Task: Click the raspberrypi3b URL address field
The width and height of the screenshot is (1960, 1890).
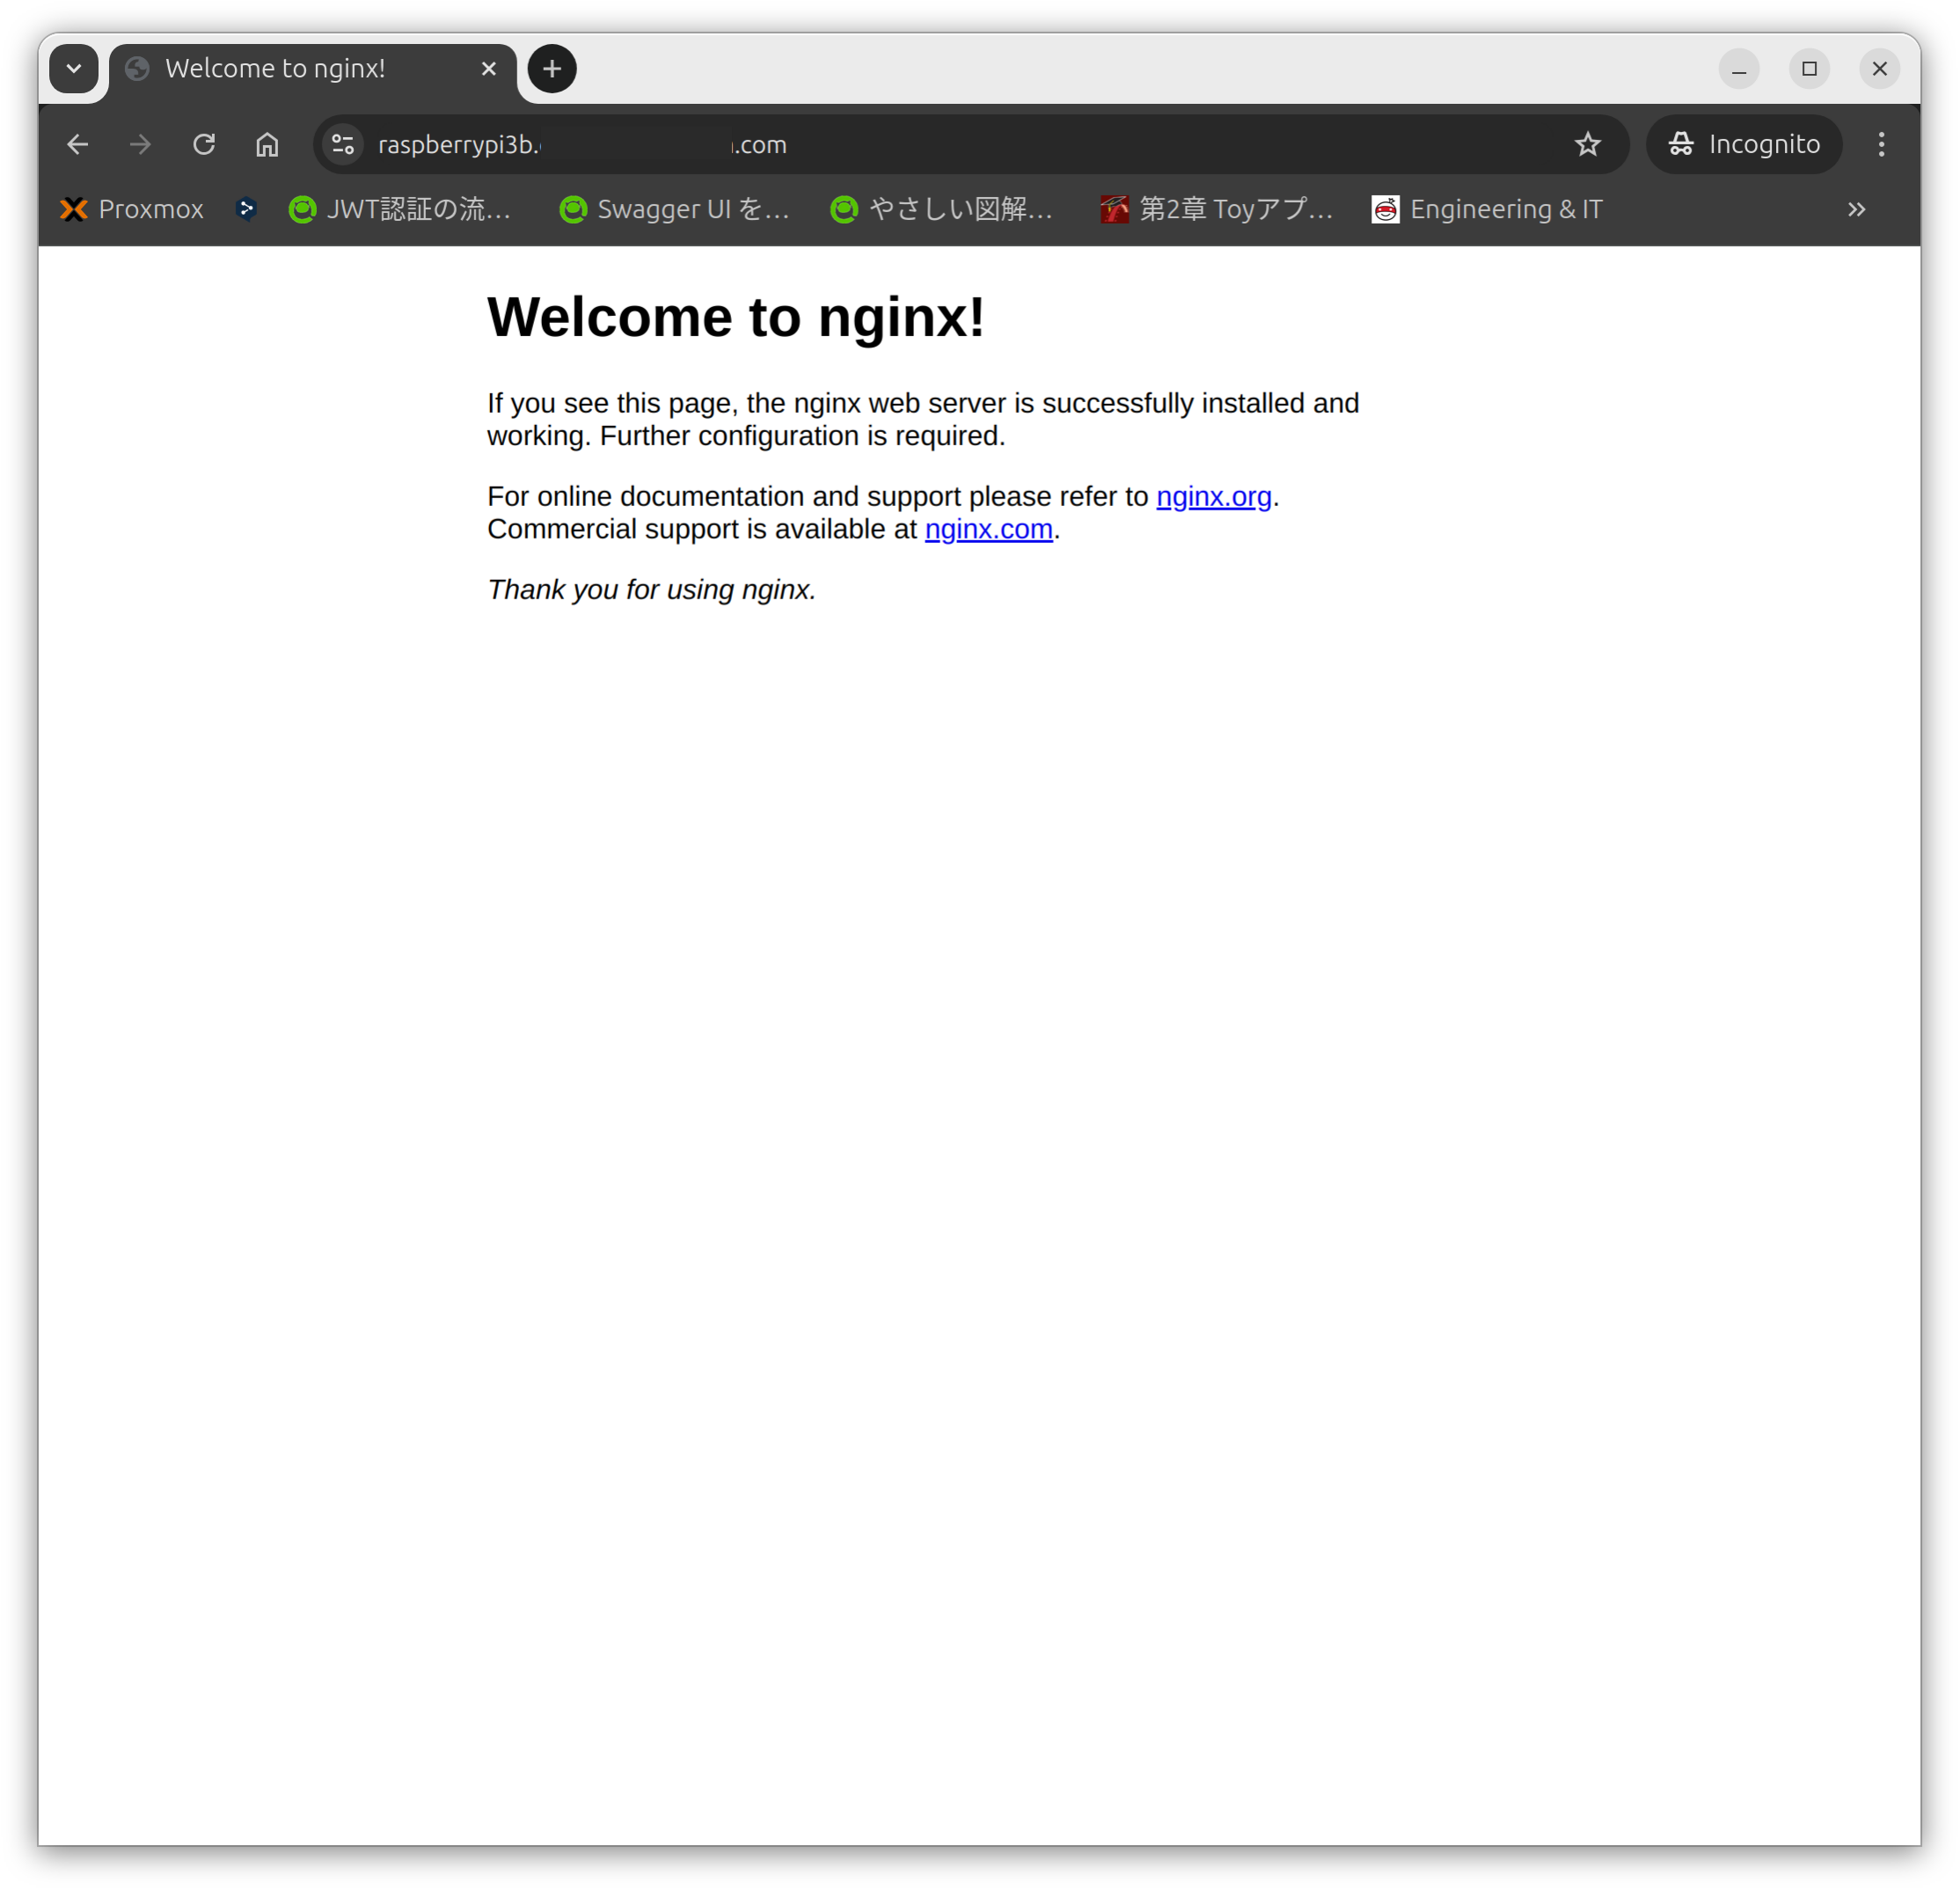Action: coord(900,145)
